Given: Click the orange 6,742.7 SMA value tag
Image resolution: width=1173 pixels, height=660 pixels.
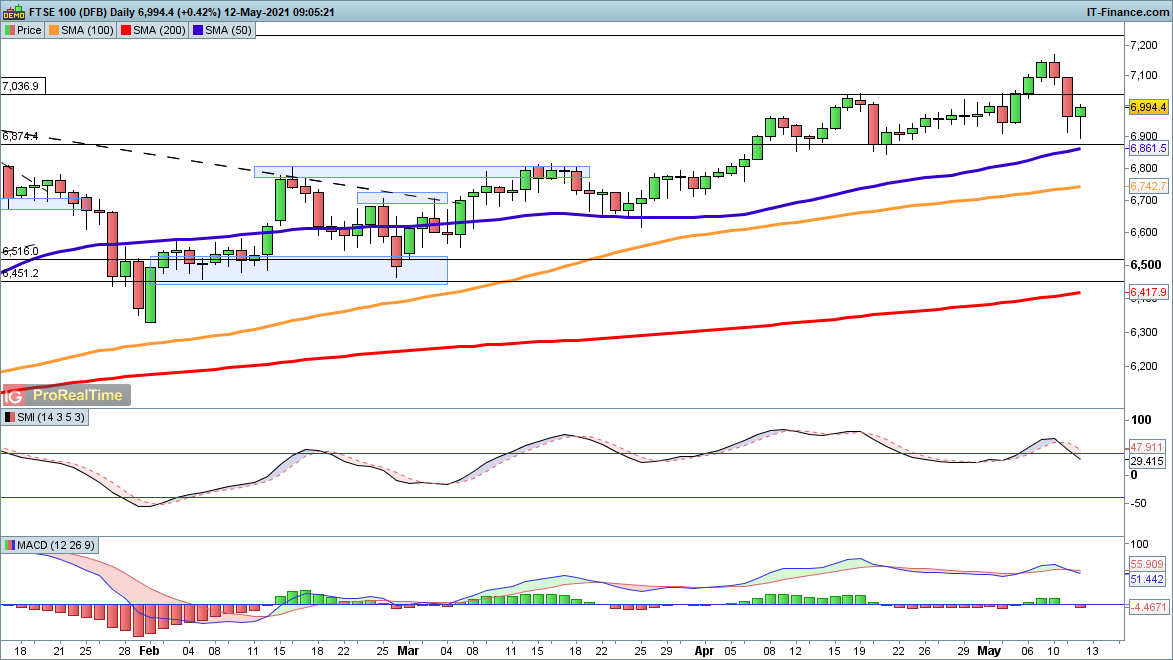Looking at the screenshot, I should pos(1148,187).
